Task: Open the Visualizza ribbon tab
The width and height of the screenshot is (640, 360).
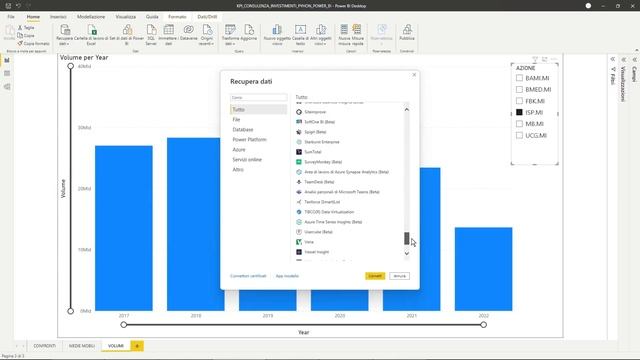Action: 126,17
